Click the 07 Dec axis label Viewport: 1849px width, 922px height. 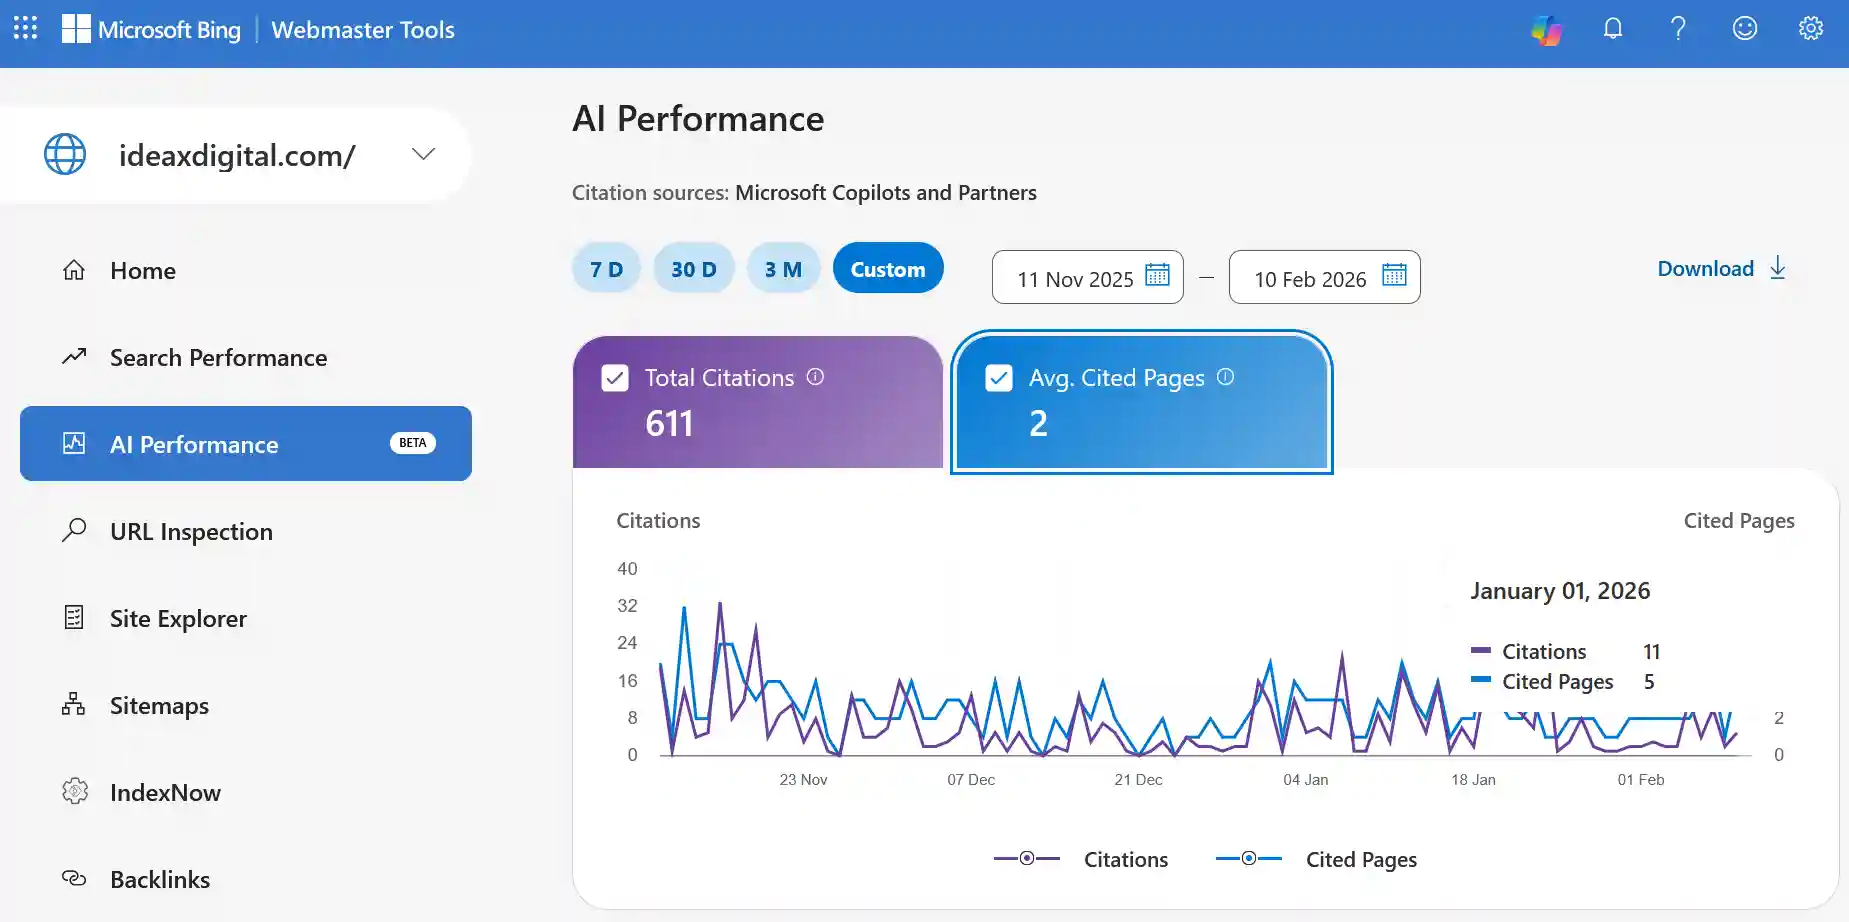tap(971, 779)
